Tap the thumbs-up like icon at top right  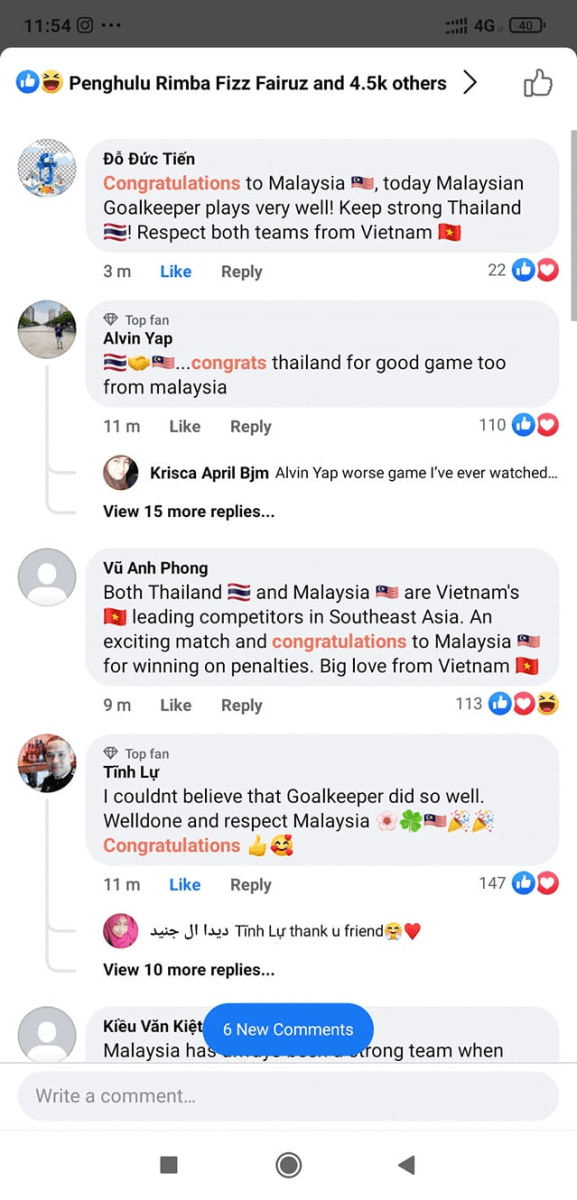point(538,83)
